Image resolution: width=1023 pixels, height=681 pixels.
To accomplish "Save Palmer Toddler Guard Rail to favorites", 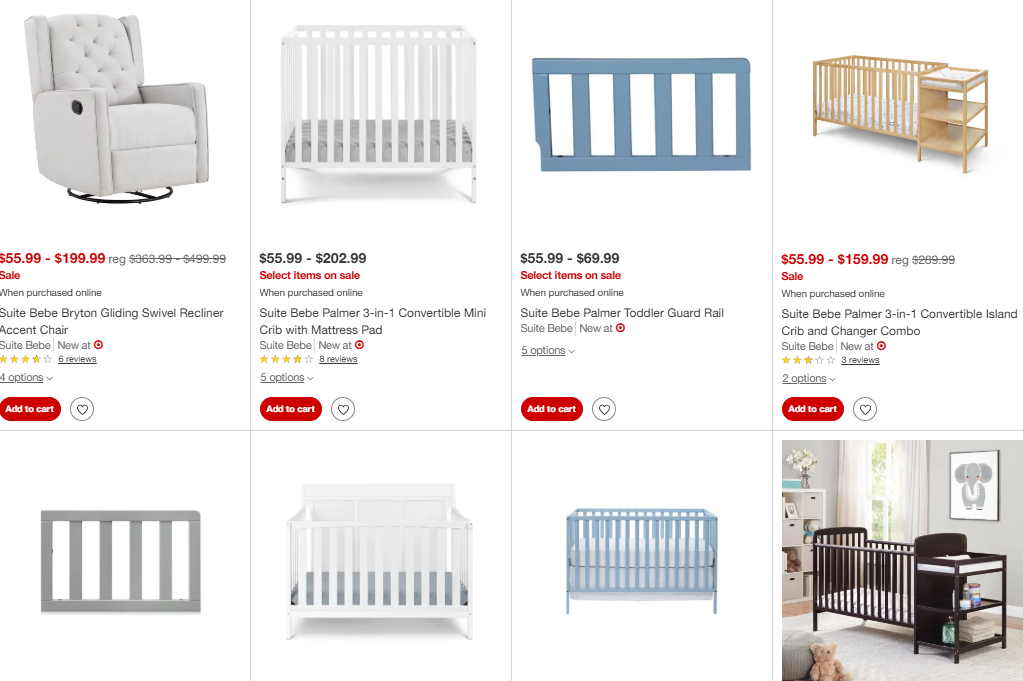I will click(x=604, y=409).
